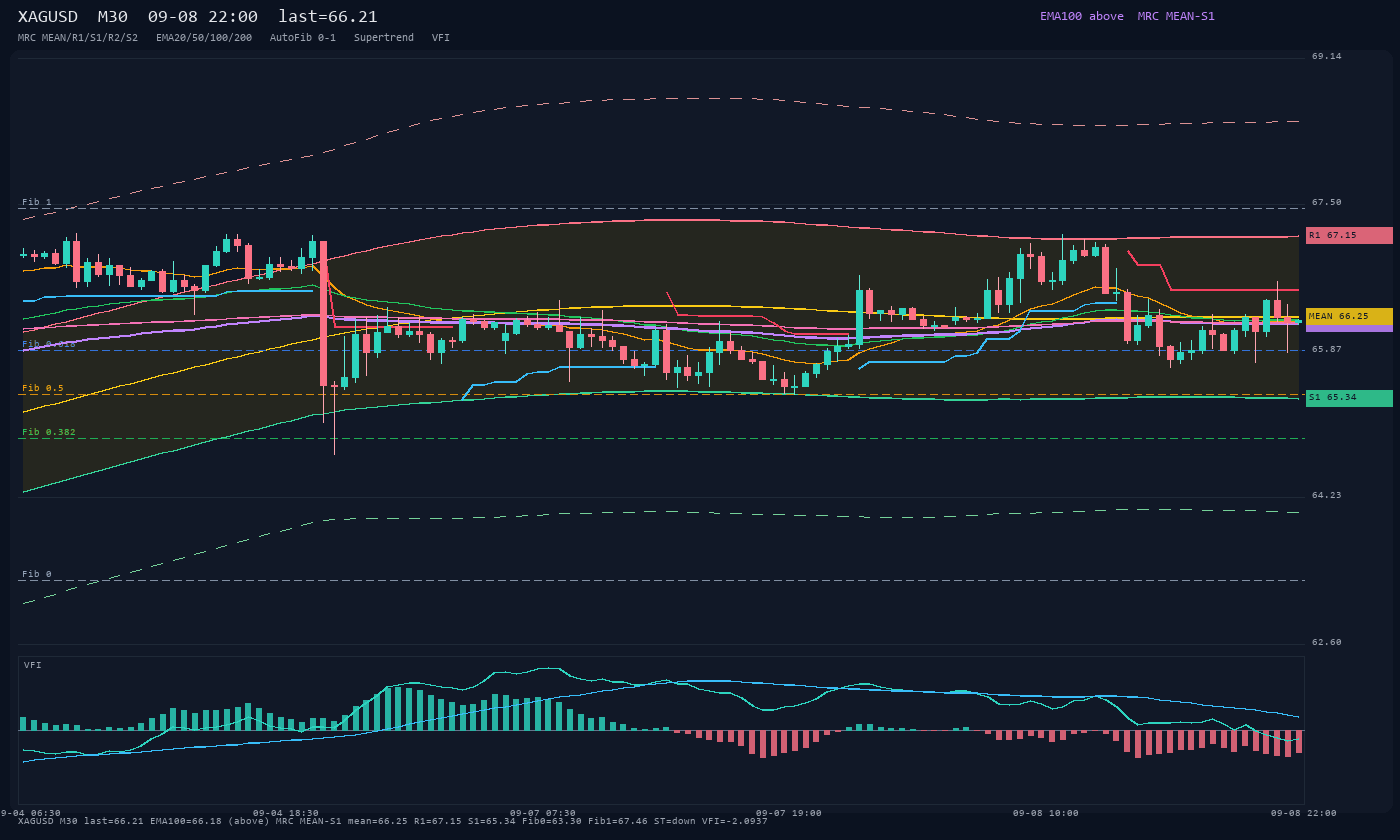Select the M30 timeframe label in the title
This screenshot has width=1400, height=840.
(113, 16)
